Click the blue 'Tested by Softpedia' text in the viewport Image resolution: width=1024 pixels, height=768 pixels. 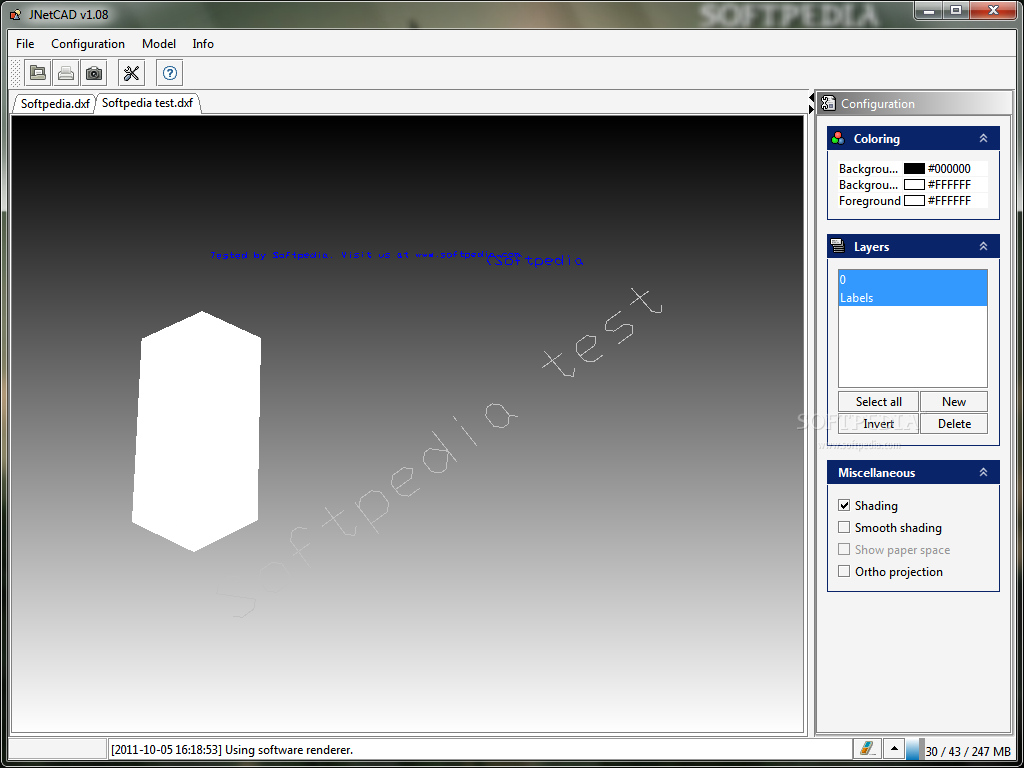point(365,255)
